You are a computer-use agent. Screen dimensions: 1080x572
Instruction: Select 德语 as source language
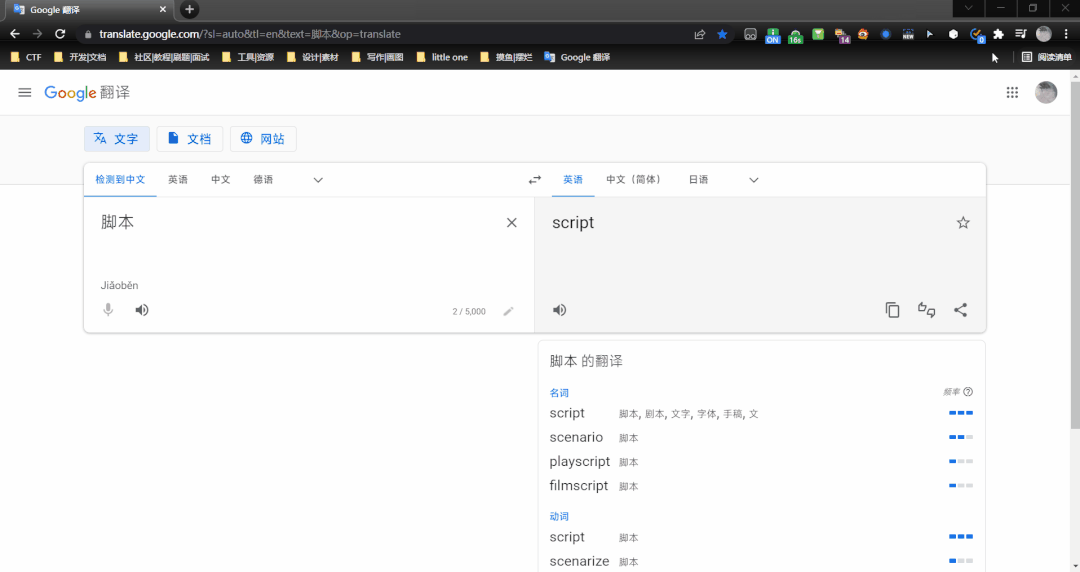pos(263,180)
